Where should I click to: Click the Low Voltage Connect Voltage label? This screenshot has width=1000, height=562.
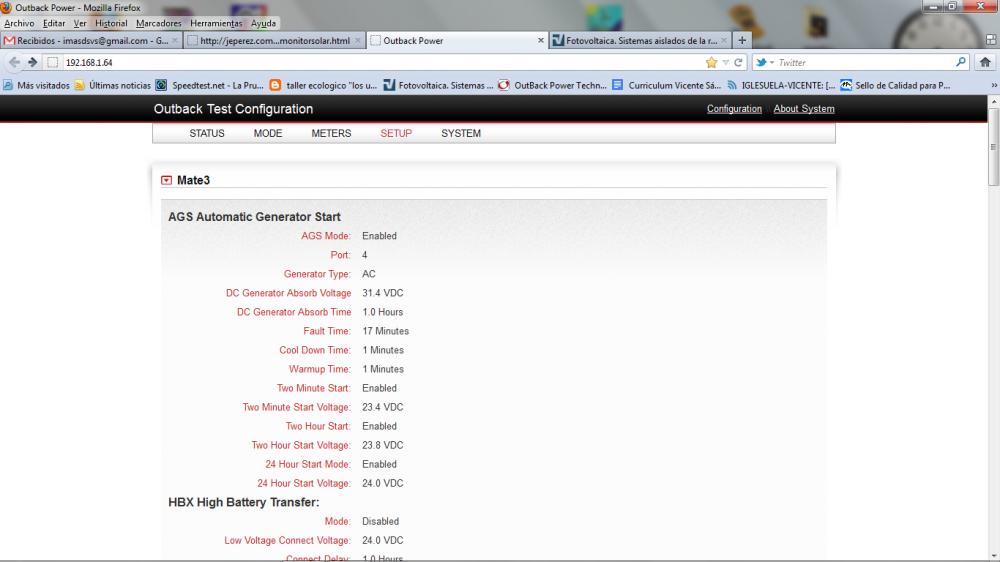click(287, 540)
